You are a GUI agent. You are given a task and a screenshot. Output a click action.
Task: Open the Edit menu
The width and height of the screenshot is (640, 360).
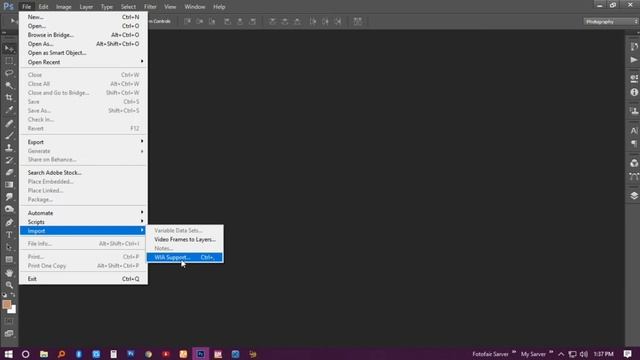point(43,7)
